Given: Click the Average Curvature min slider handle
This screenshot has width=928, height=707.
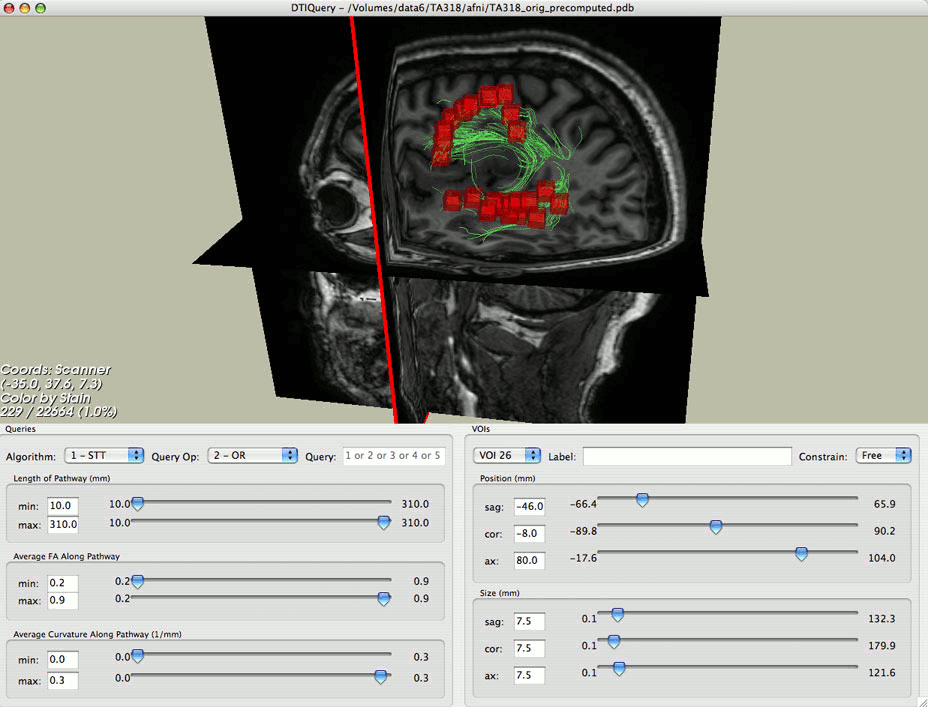Looking at the screenshot, I should click(x=137, y=656).
